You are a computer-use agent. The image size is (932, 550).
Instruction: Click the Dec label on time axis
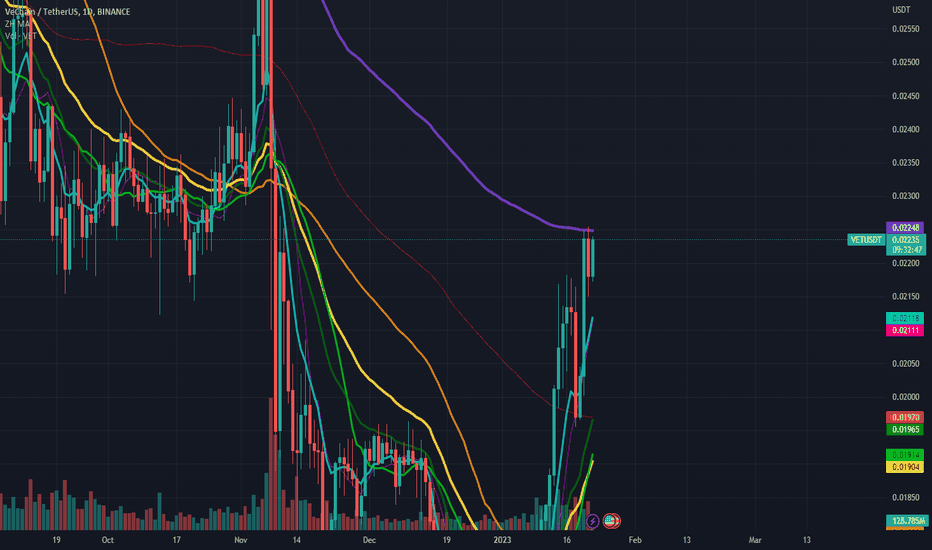coord(369,540)
